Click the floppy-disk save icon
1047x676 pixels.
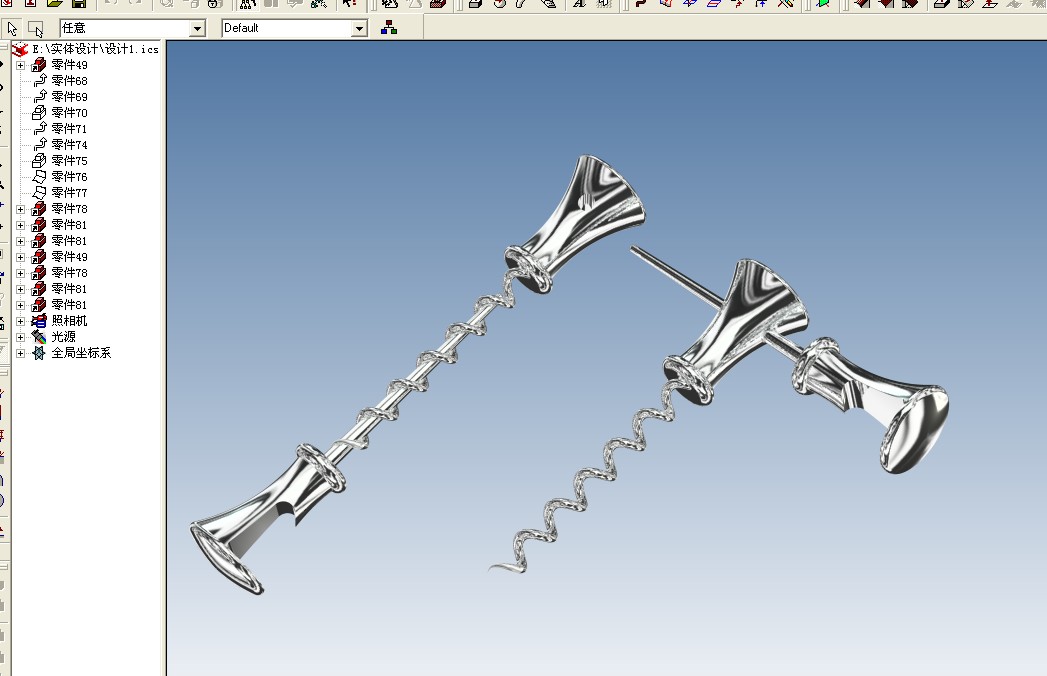[x=79, y=3]
